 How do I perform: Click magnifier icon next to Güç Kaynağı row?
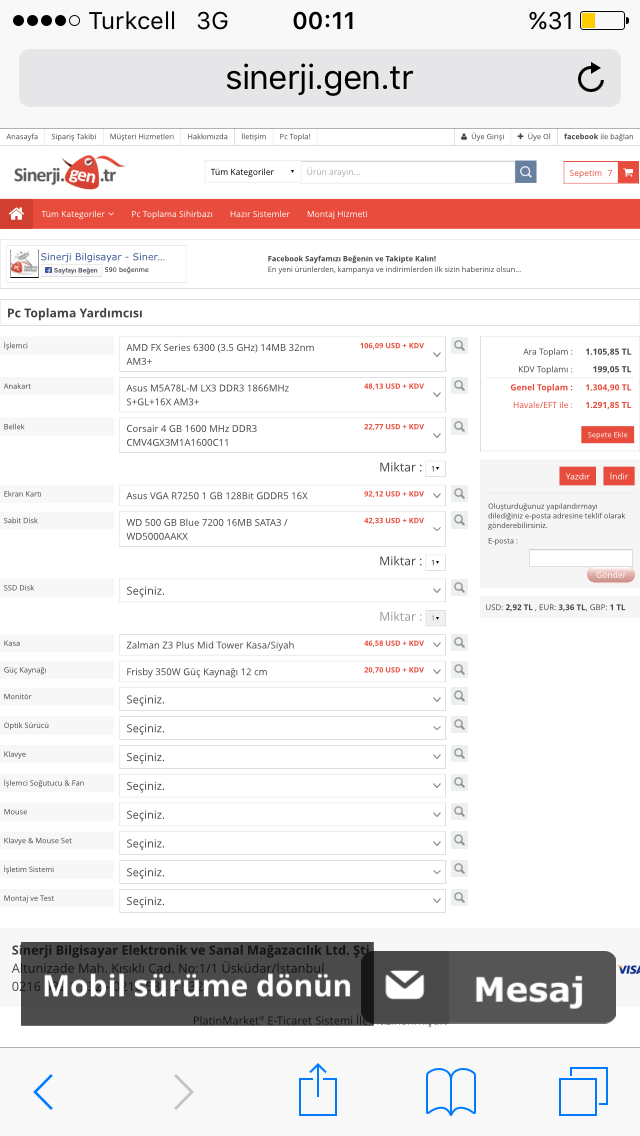pyautogui.click(x=459, y=669)
